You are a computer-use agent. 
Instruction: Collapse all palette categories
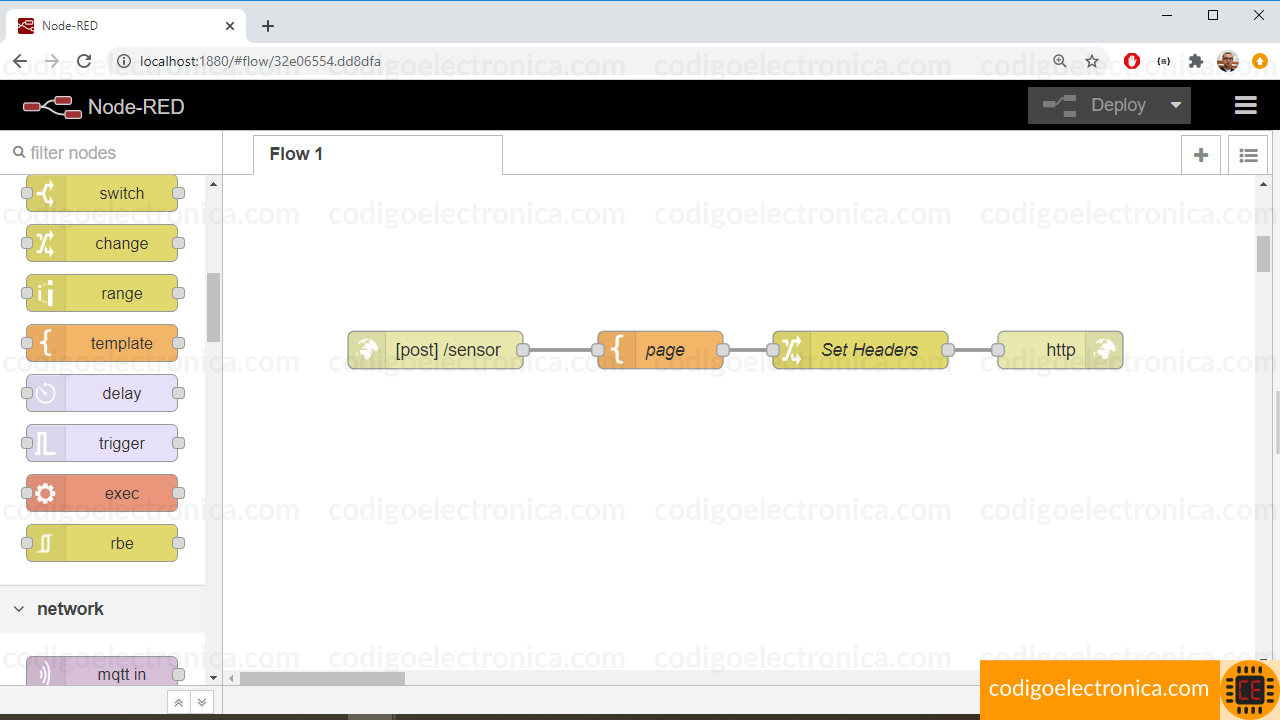178,702
